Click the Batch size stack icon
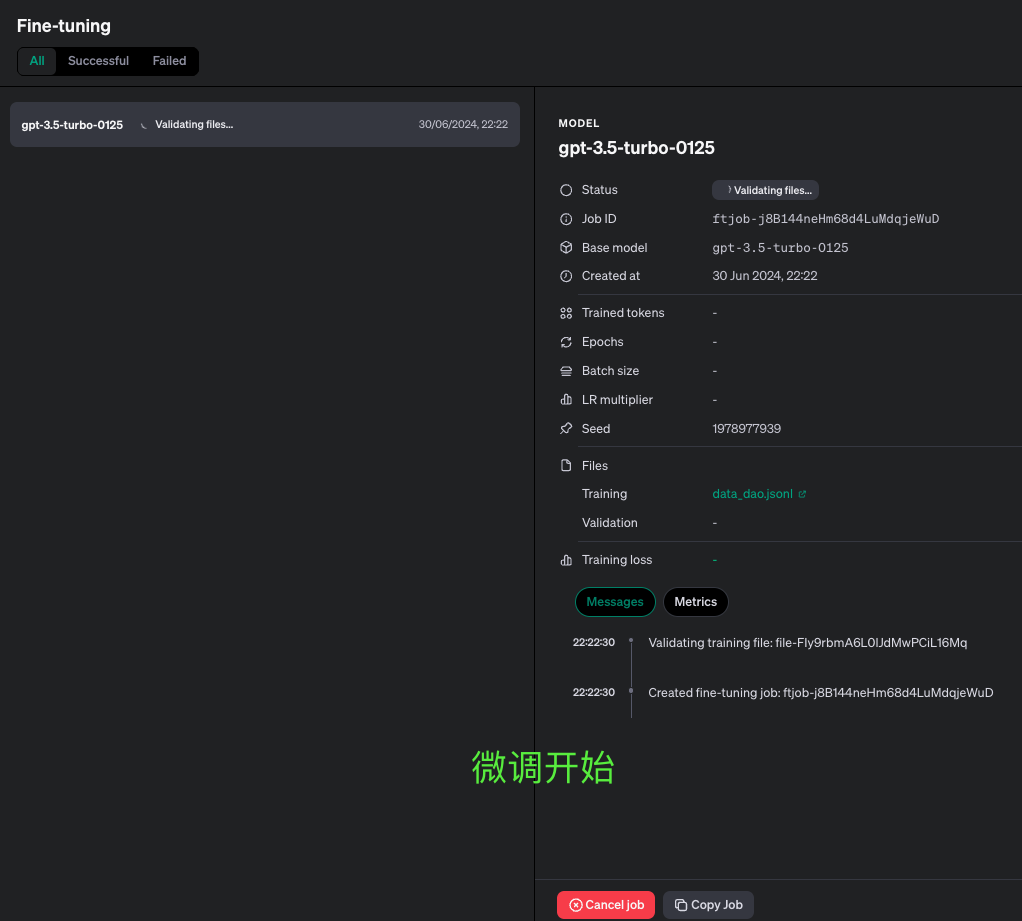 [x=566, y=371]
